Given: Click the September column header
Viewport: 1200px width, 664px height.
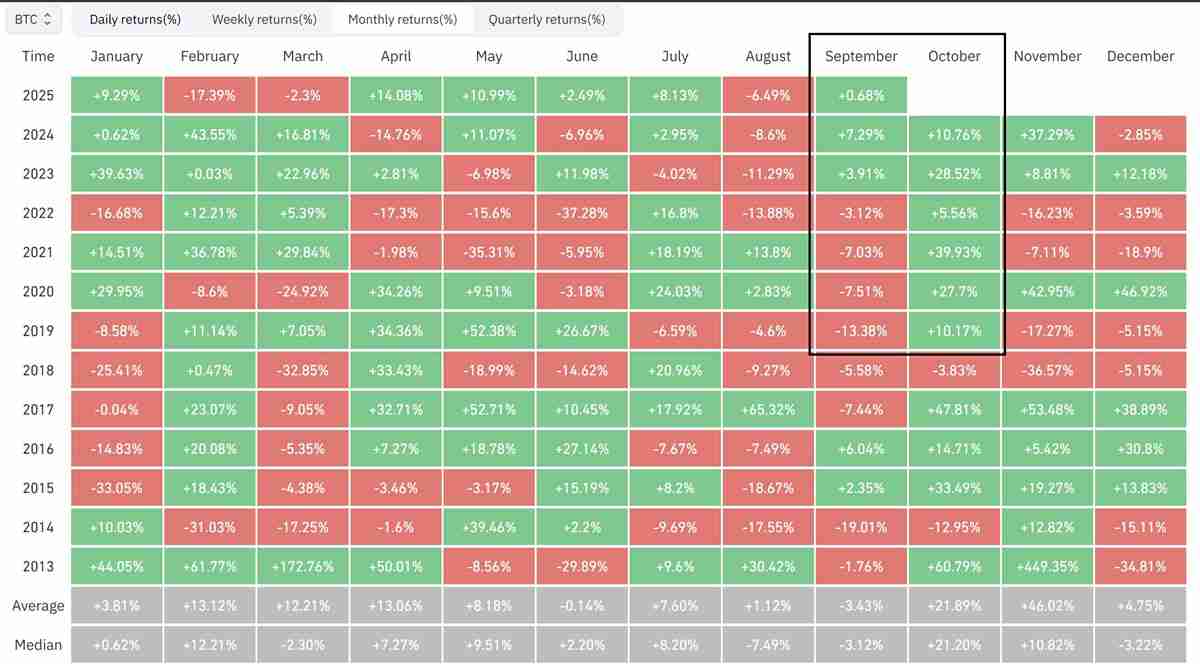Looking at the screenshot, I should pyautogui.click(x=861, y=56).
